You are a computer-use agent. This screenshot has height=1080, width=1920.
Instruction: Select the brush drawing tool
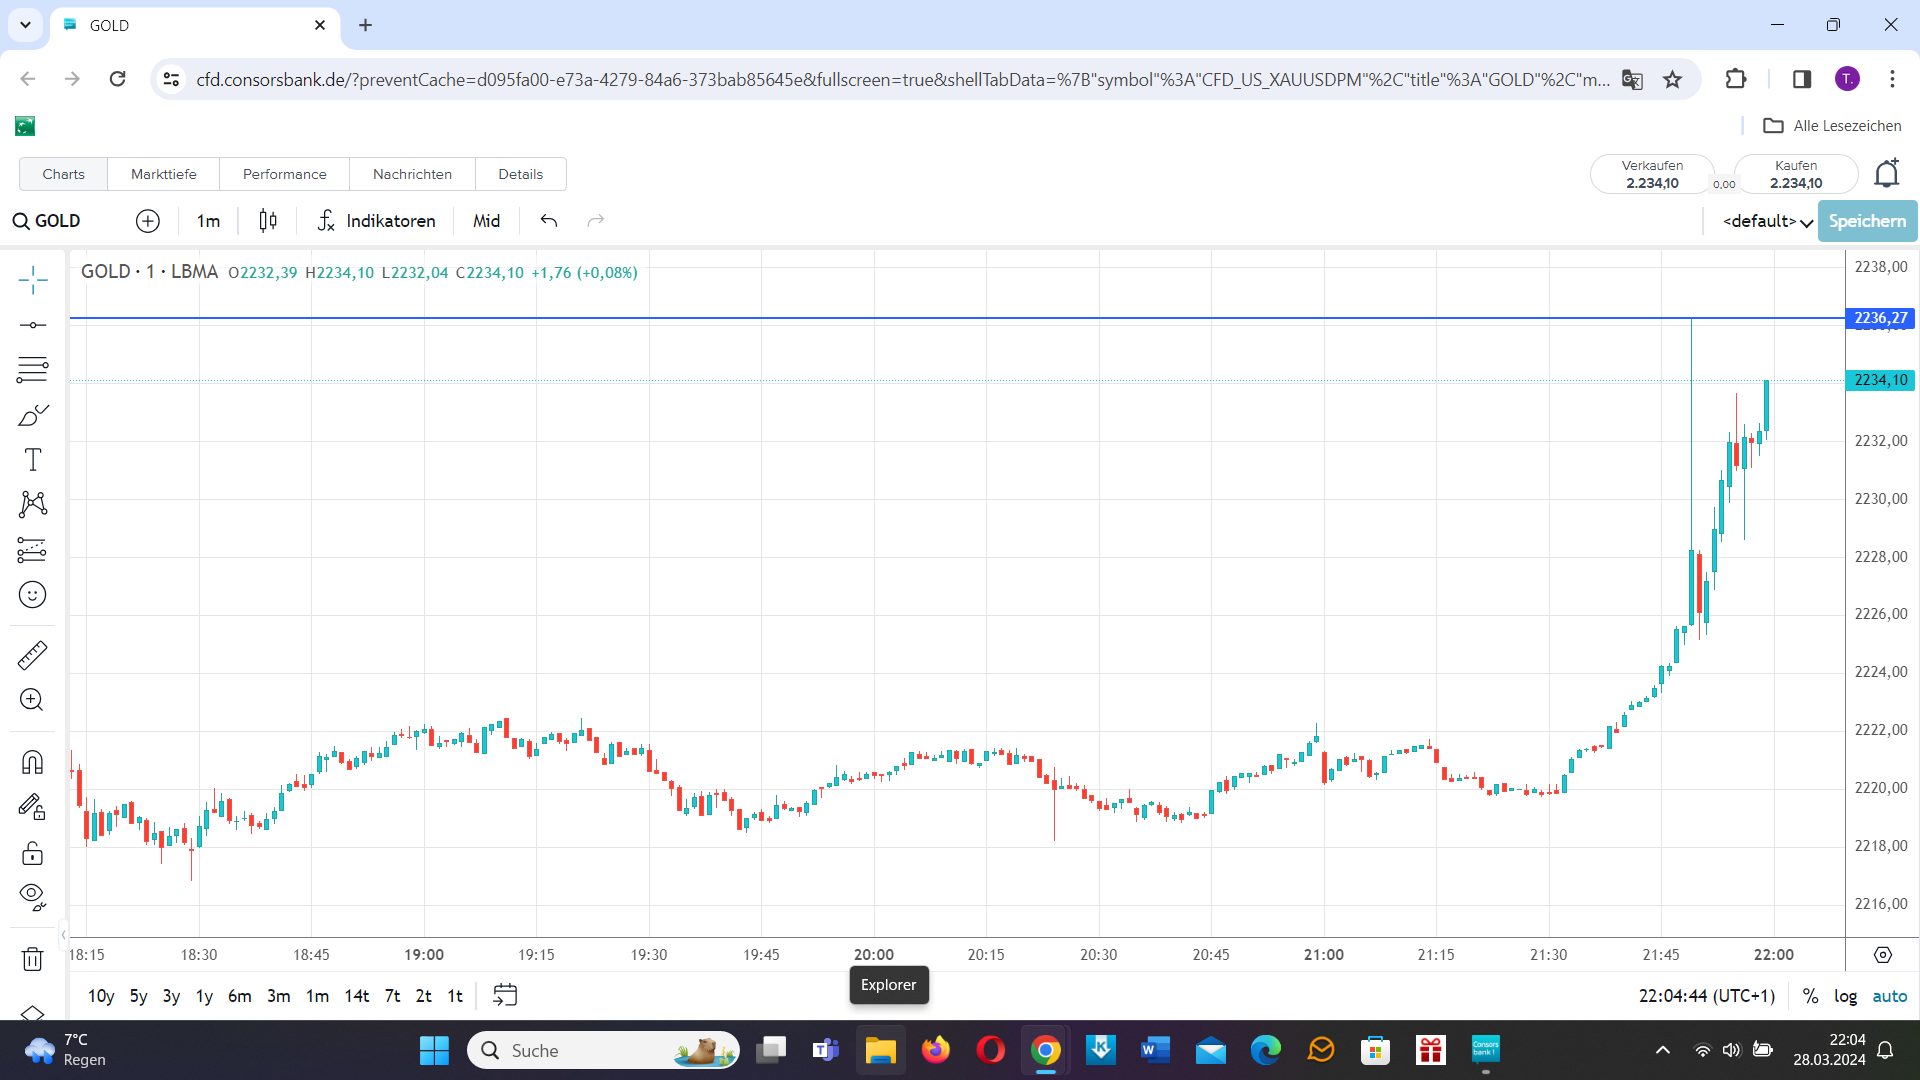pos(33,415)
